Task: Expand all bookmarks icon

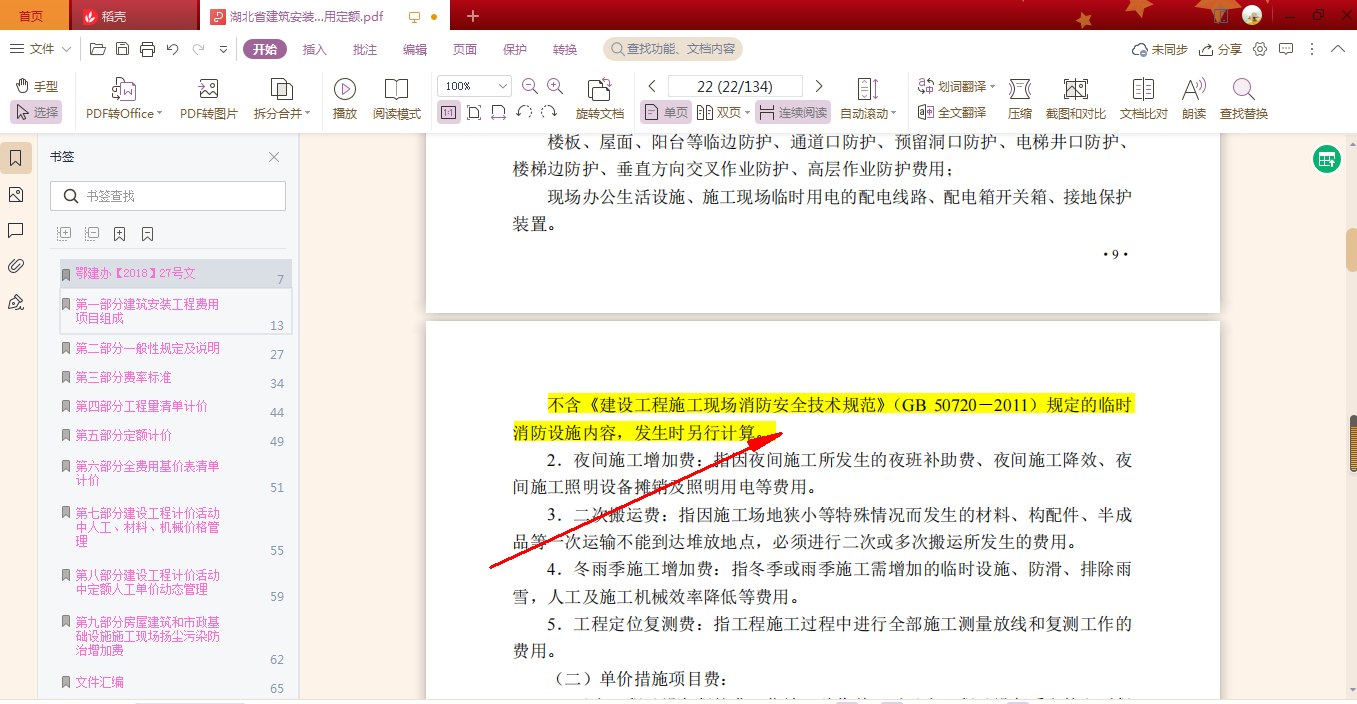Action: point(64,234)
